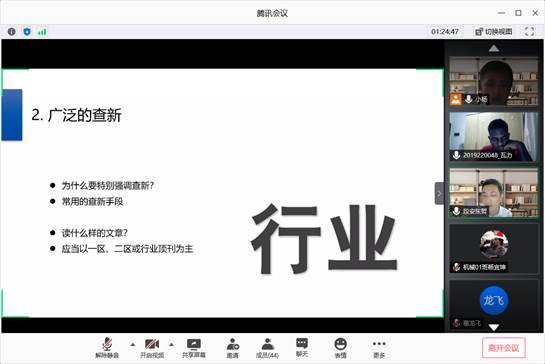Open the share screen option

[194, 348]
